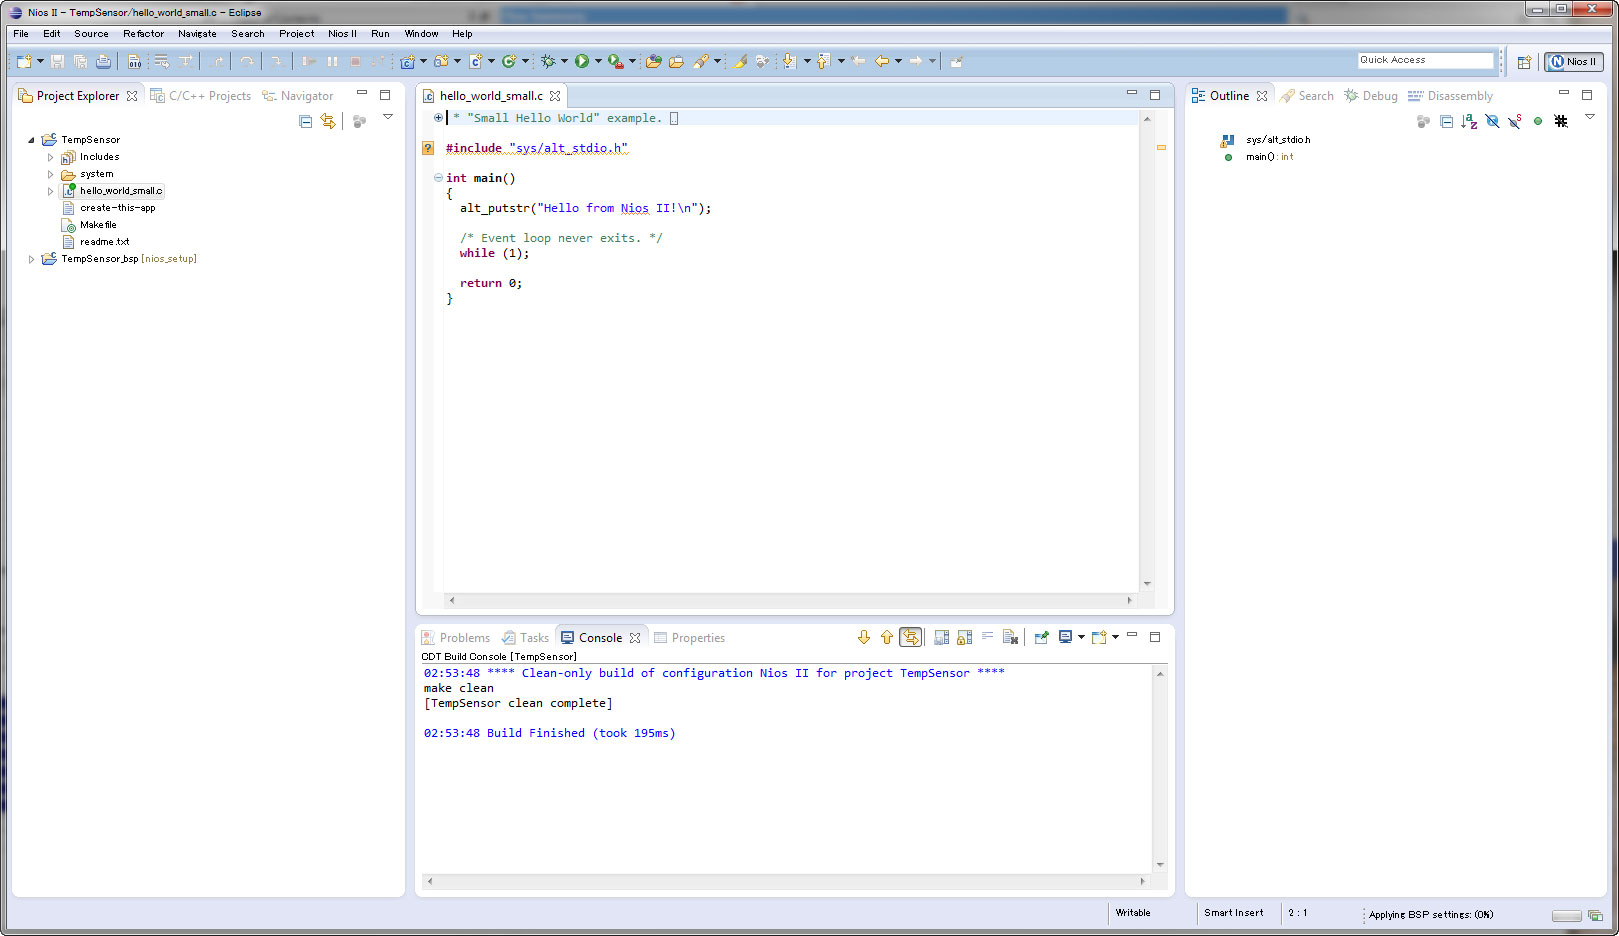The image size is (1619, 936).
Task: Click the green Run launch icon
Action: [581, 61]
